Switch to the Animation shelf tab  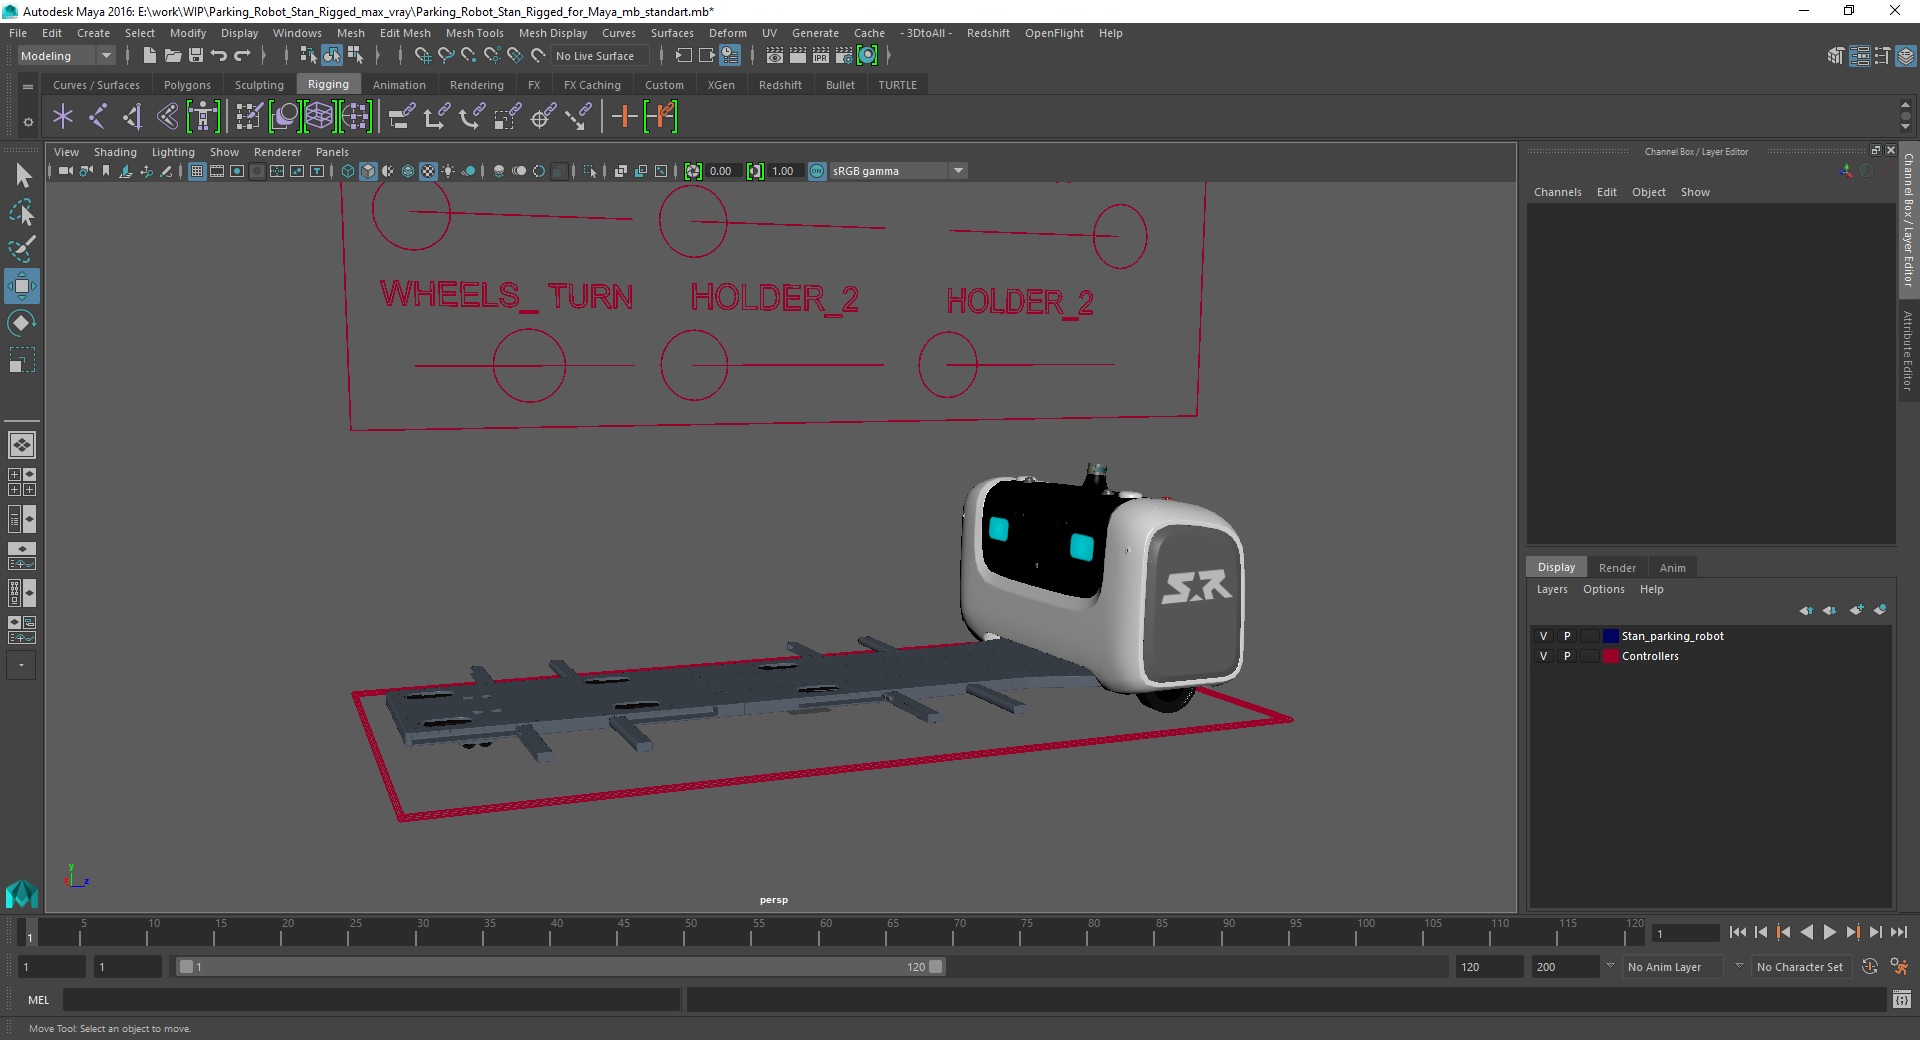(399, 85)
